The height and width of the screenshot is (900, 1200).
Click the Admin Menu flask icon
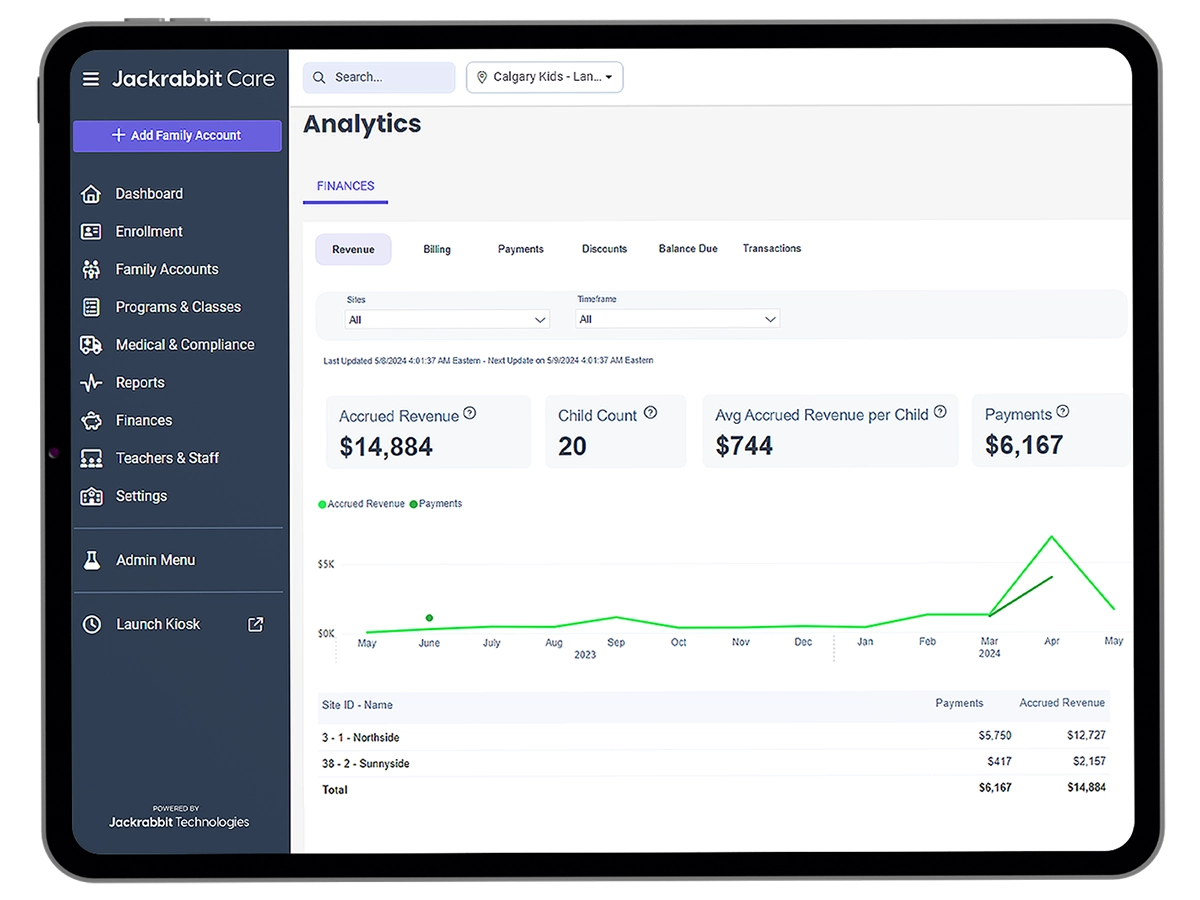[91, 560]
